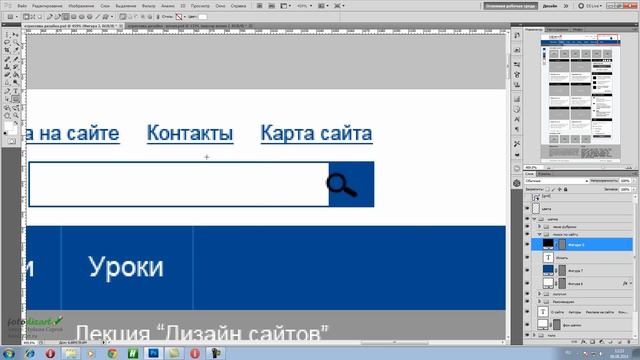
Task: Select the Eraser tool
Action: tap(7, 75)
